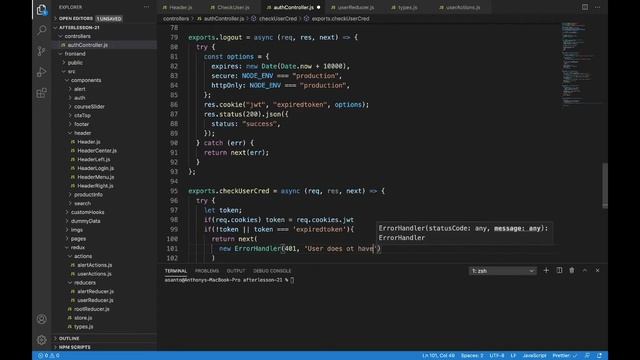Open the PROBLEMS panel tab

[x=207, y=271]
